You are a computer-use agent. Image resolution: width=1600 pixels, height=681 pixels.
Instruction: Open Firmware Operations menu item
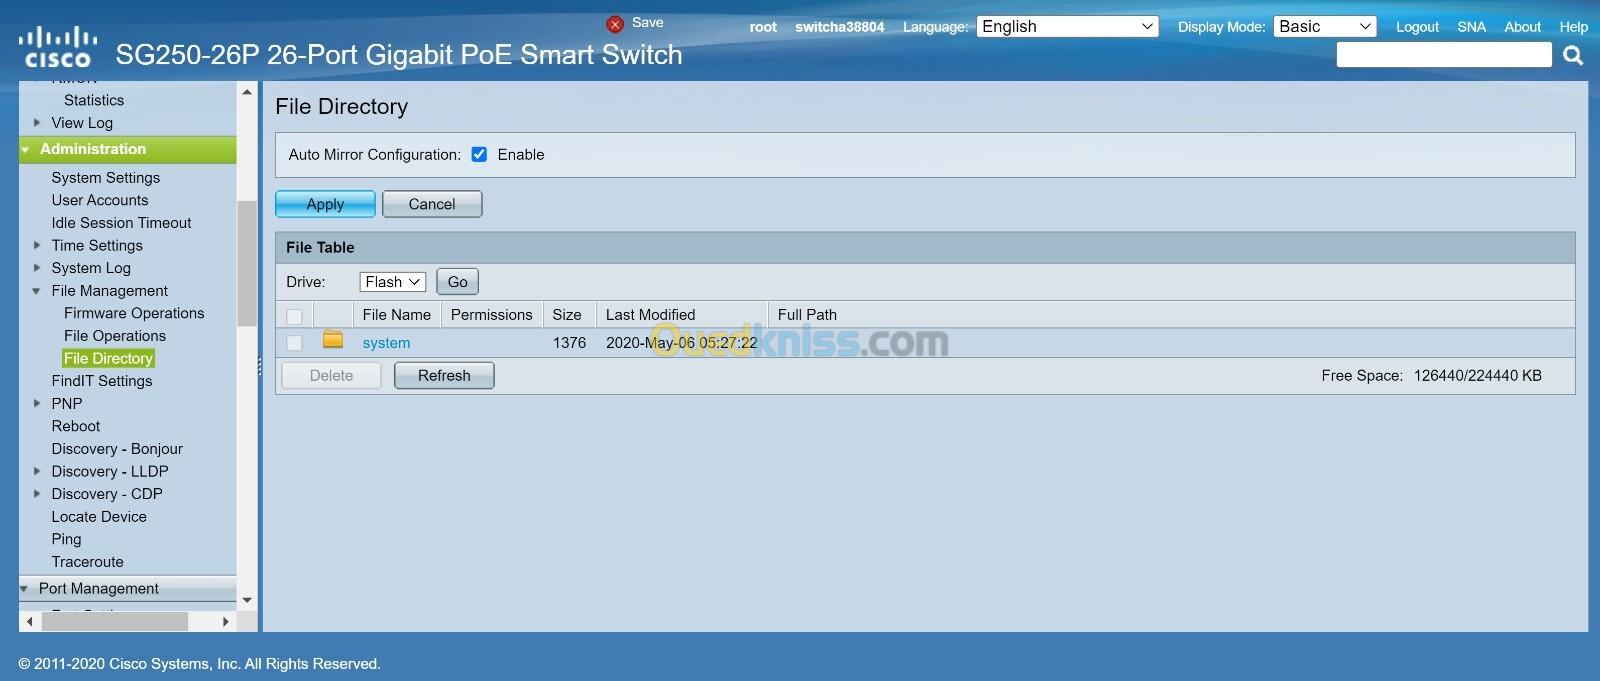[x=134, y=313]
